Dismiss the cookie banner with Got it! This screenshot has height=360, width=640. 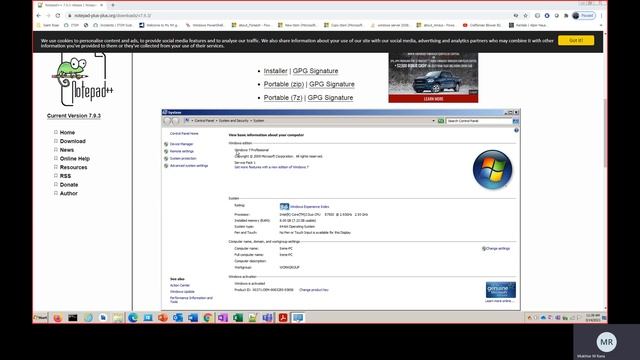[x=576, y=40]
